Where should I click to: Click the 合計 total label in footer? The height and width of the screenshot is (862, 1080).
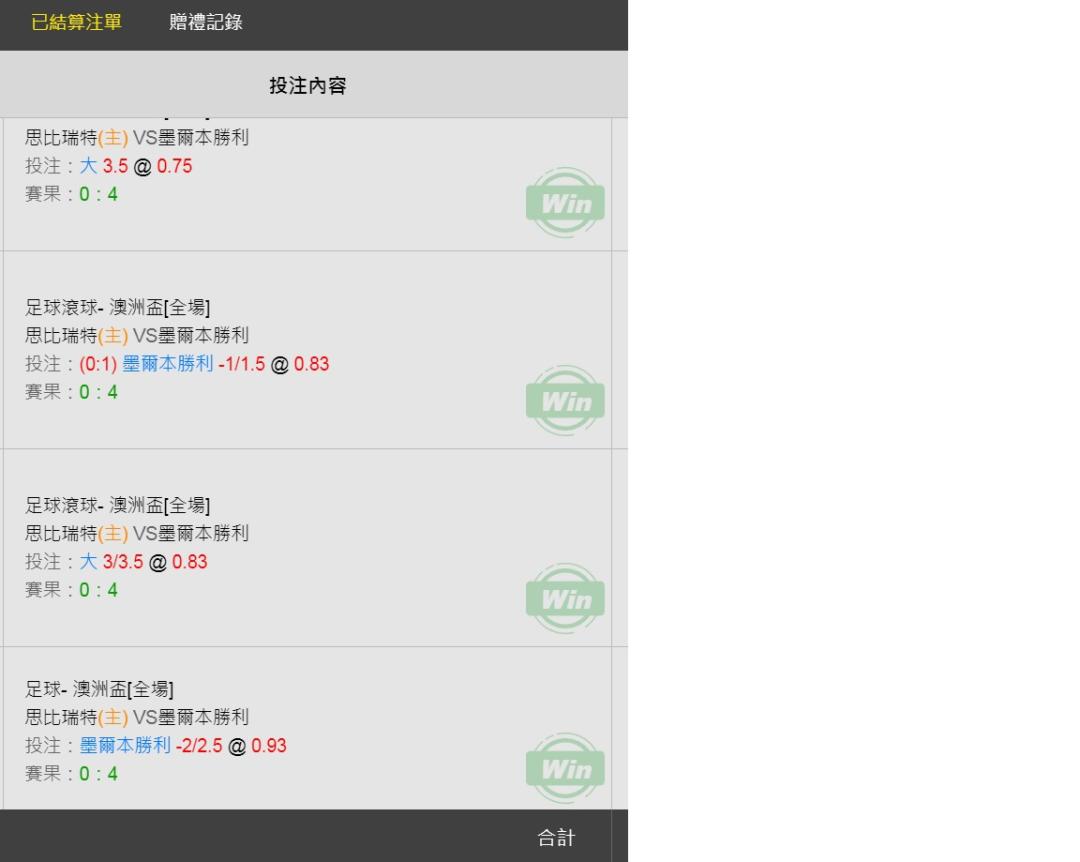point(556,838)
